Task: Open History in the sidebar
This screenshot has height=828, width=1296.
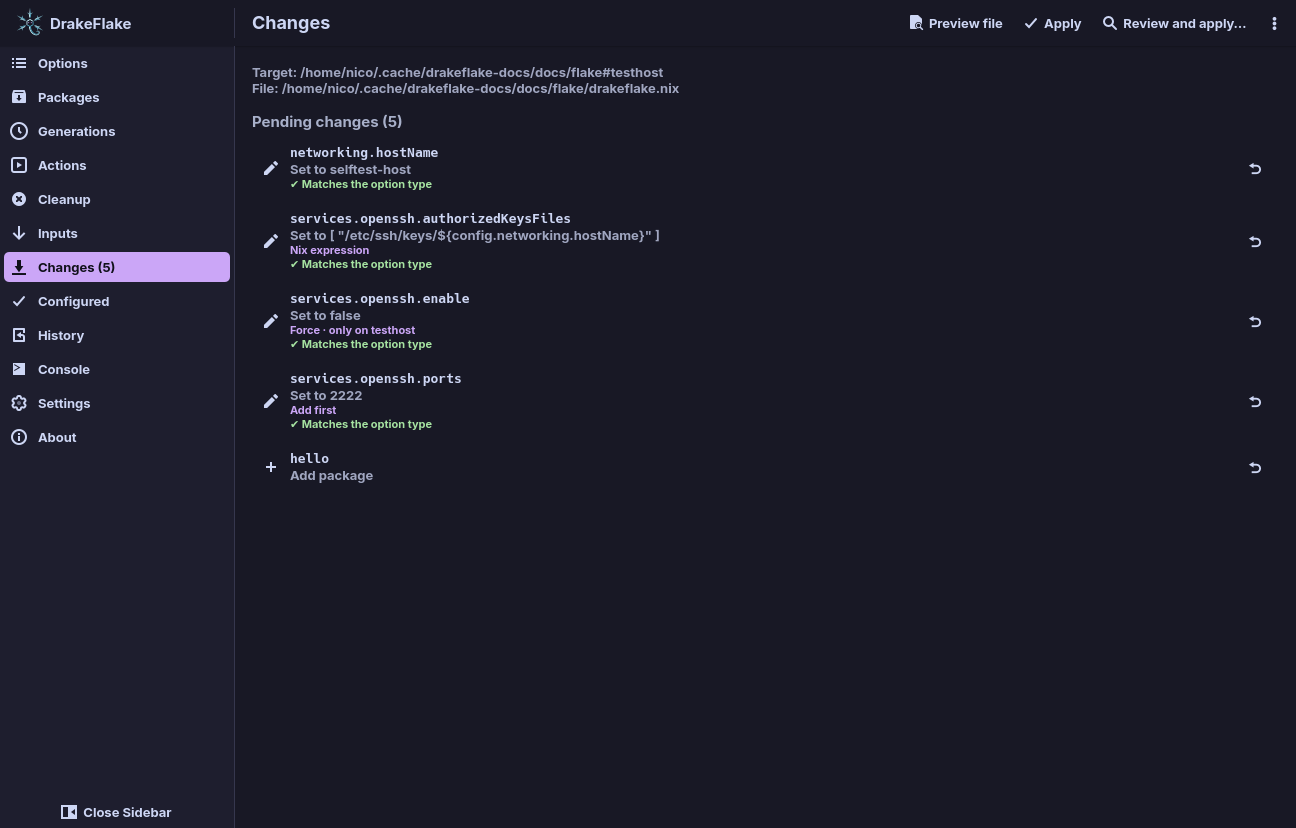Action: click(x=117, y=335)
